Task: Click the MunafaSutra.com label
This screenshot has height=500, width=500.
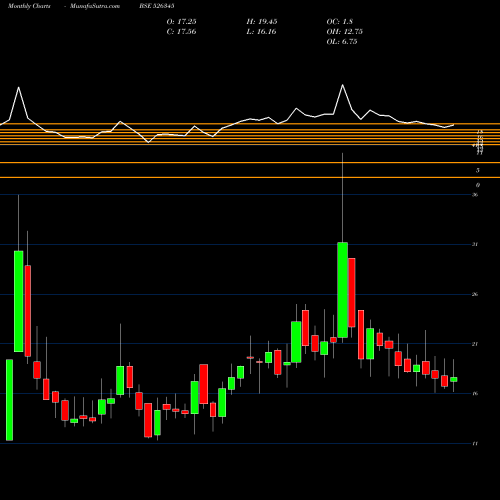Action: (x=95, y=6)
